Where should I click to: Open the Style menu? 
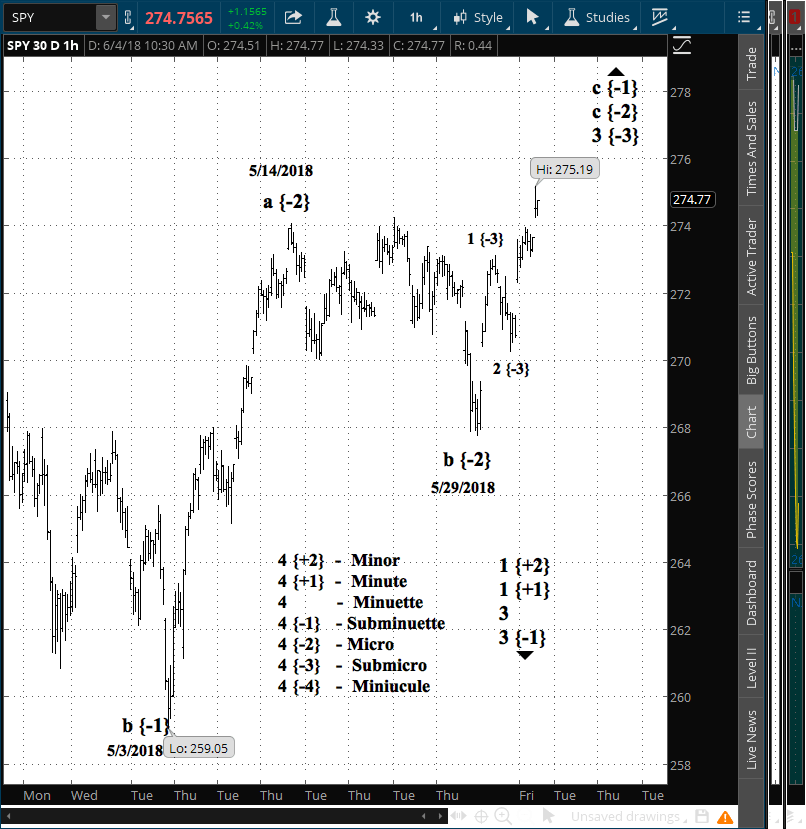(x=478, y=17)
